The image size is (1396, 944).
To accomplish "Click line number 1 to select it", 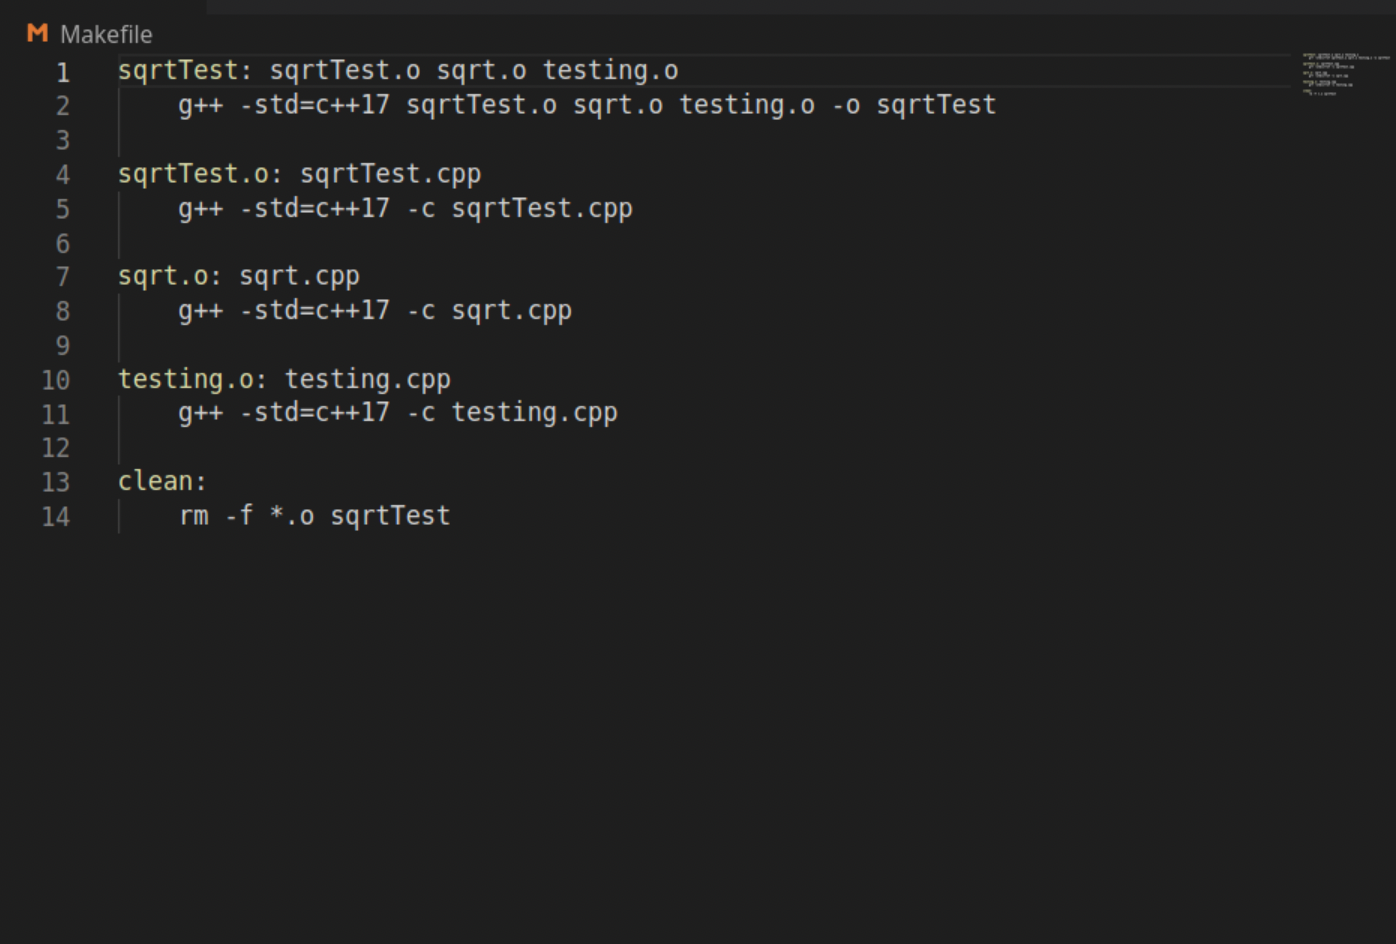I will (62, 72).
